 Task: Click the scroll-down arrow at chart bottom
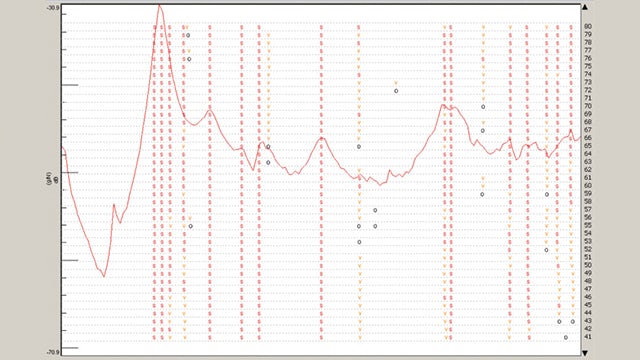click(x=585, y=353)
